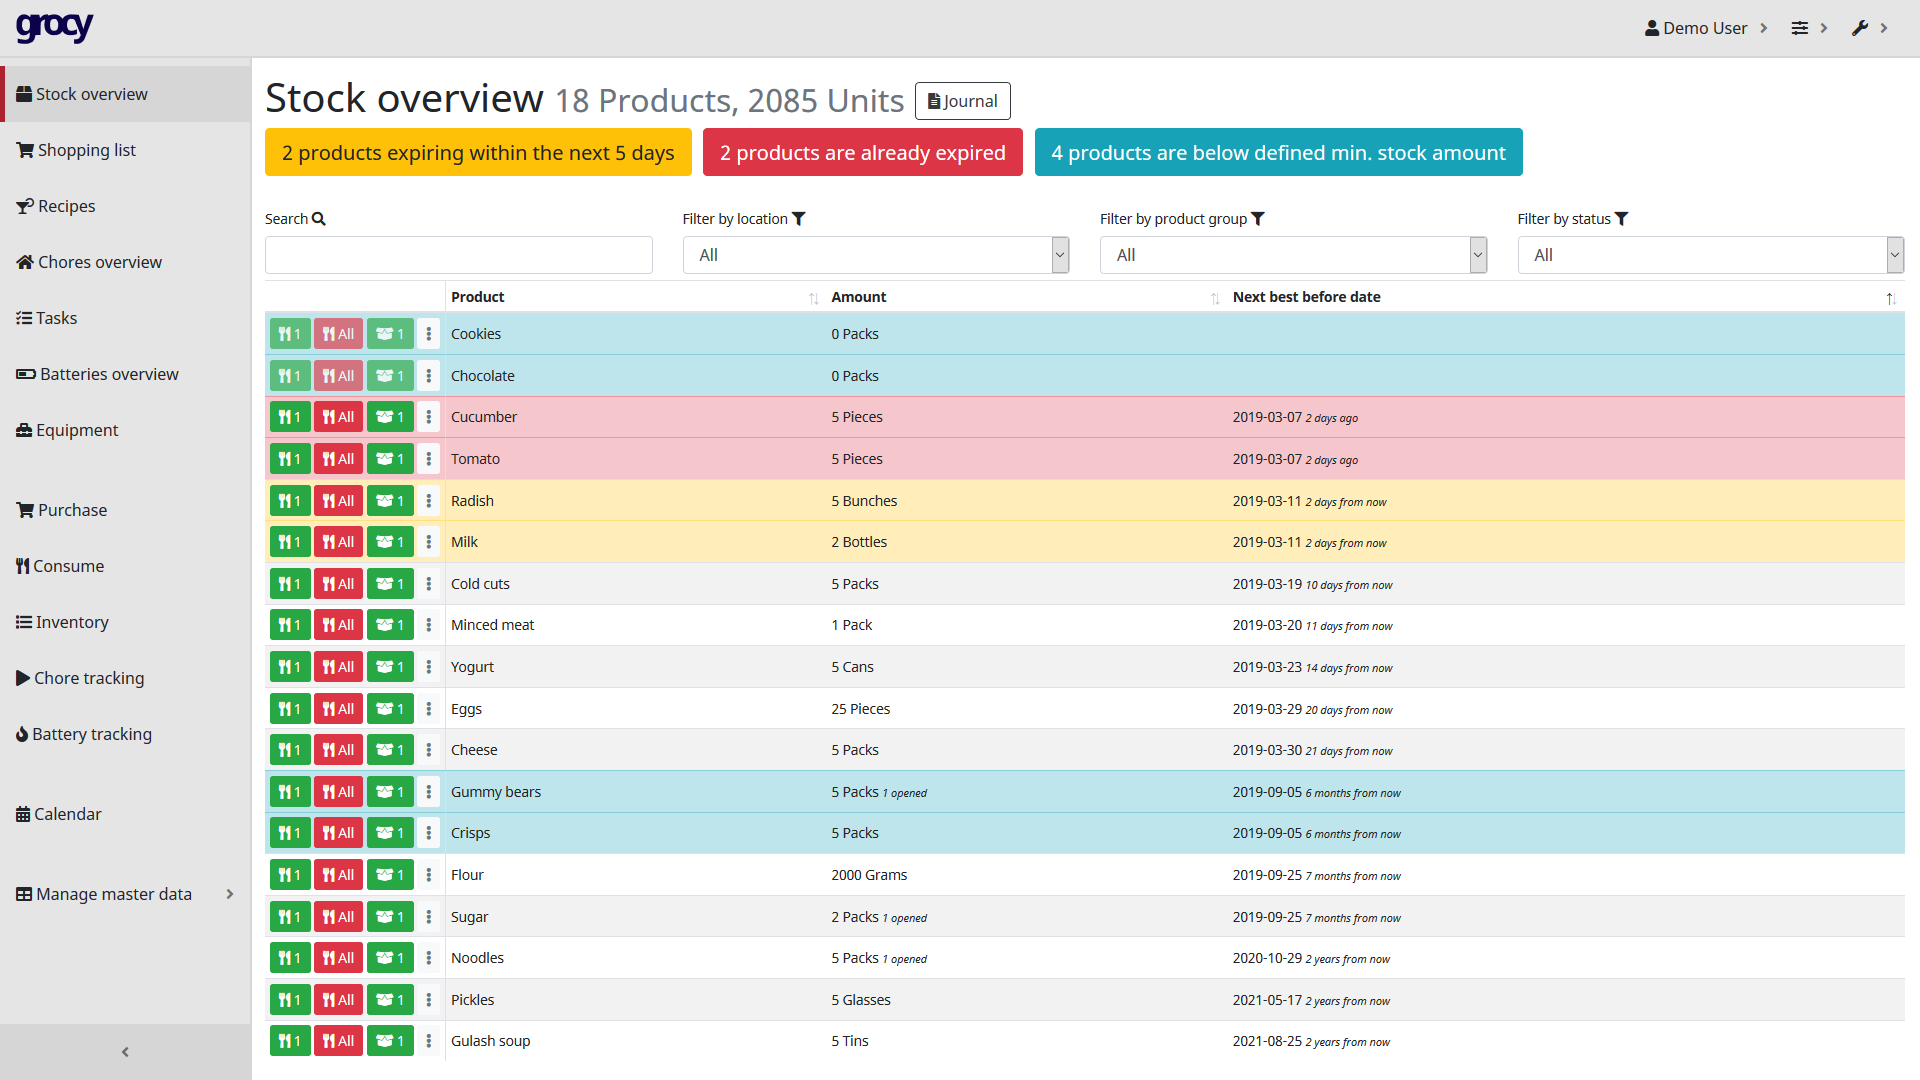Screen dimensions: 1920x1080
Task: Click the Journal button
Action: click(962, 101)
